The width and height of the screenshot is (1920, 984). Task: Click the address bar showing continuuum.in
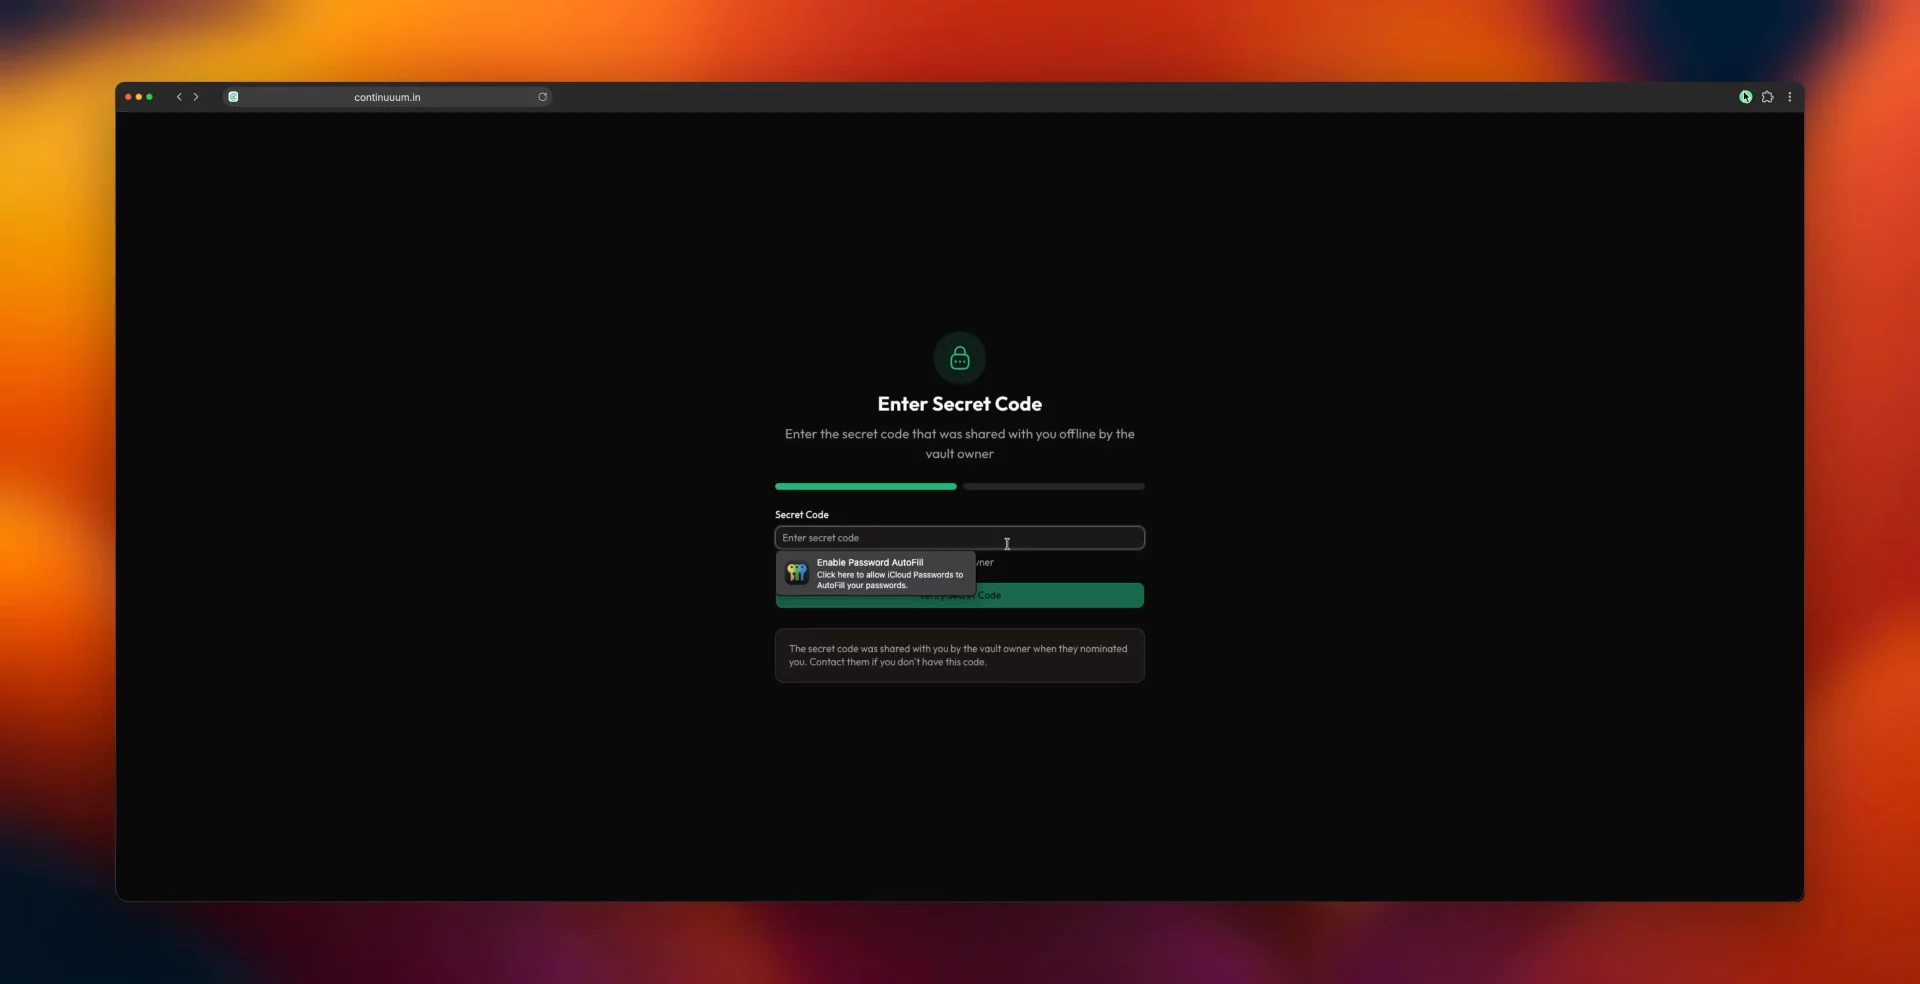388,97
